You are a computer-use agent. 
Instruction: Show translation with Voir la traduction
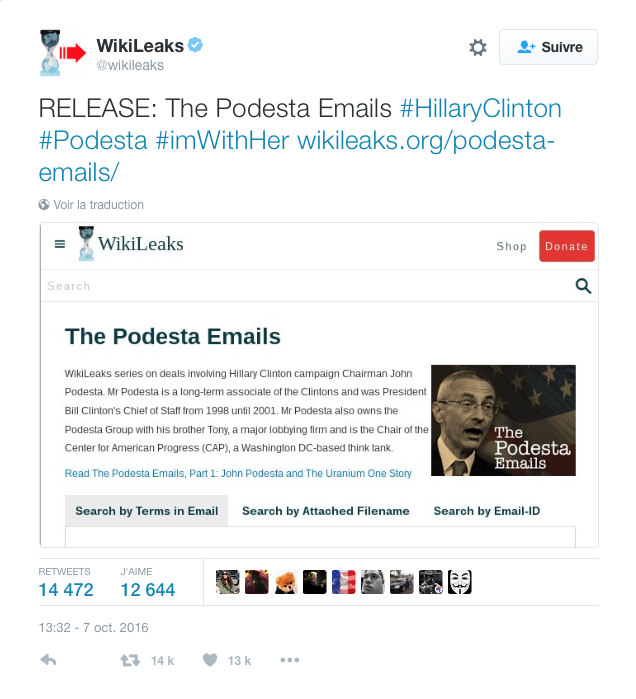pyautogui.click(x=98, y=205)
